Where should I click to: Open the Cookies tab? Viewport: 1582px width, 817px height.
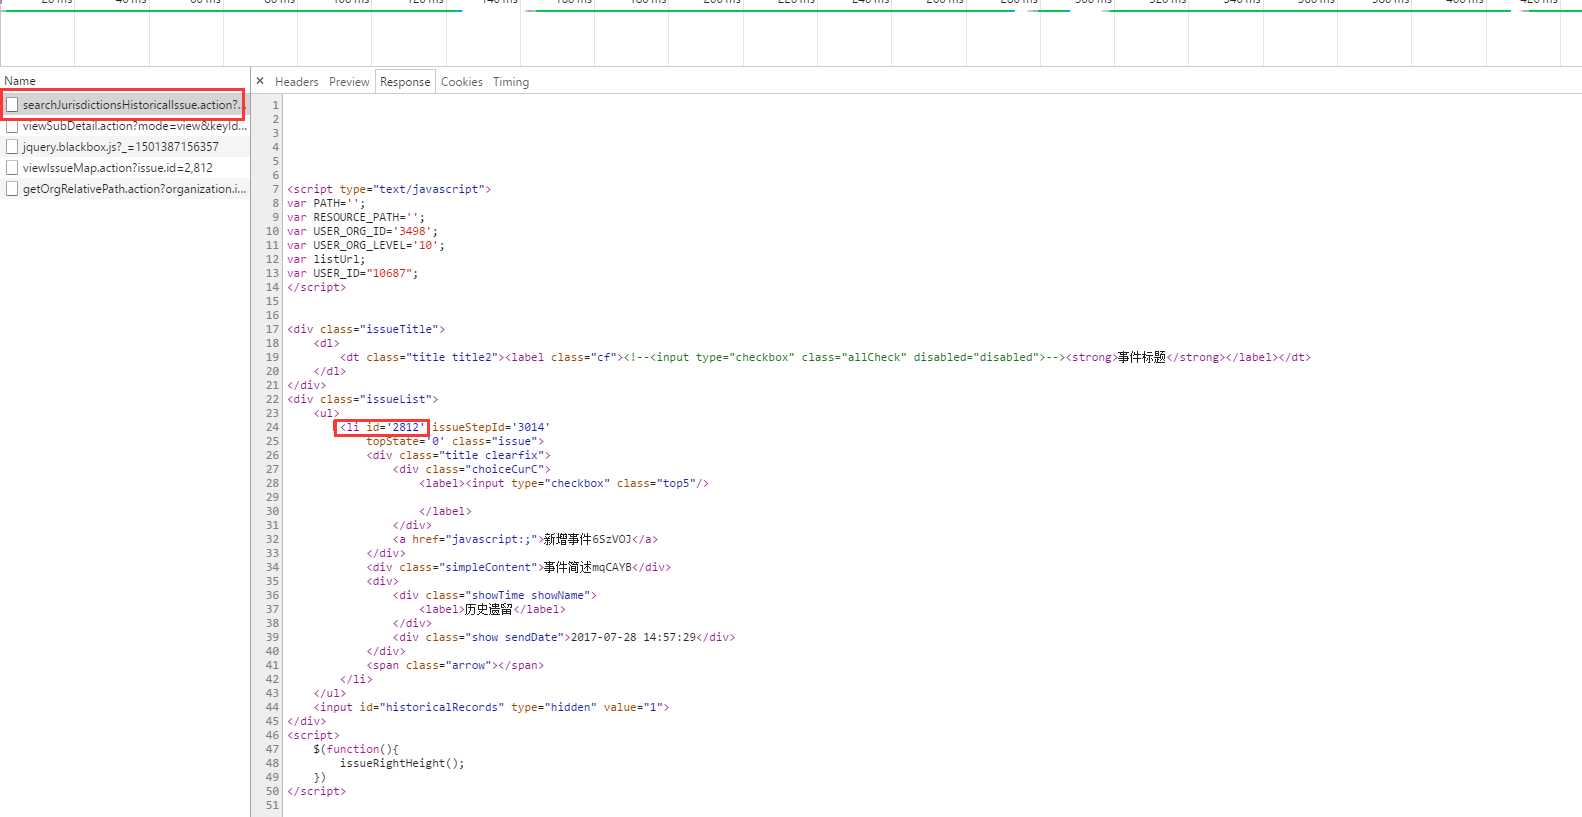(462, 82)
